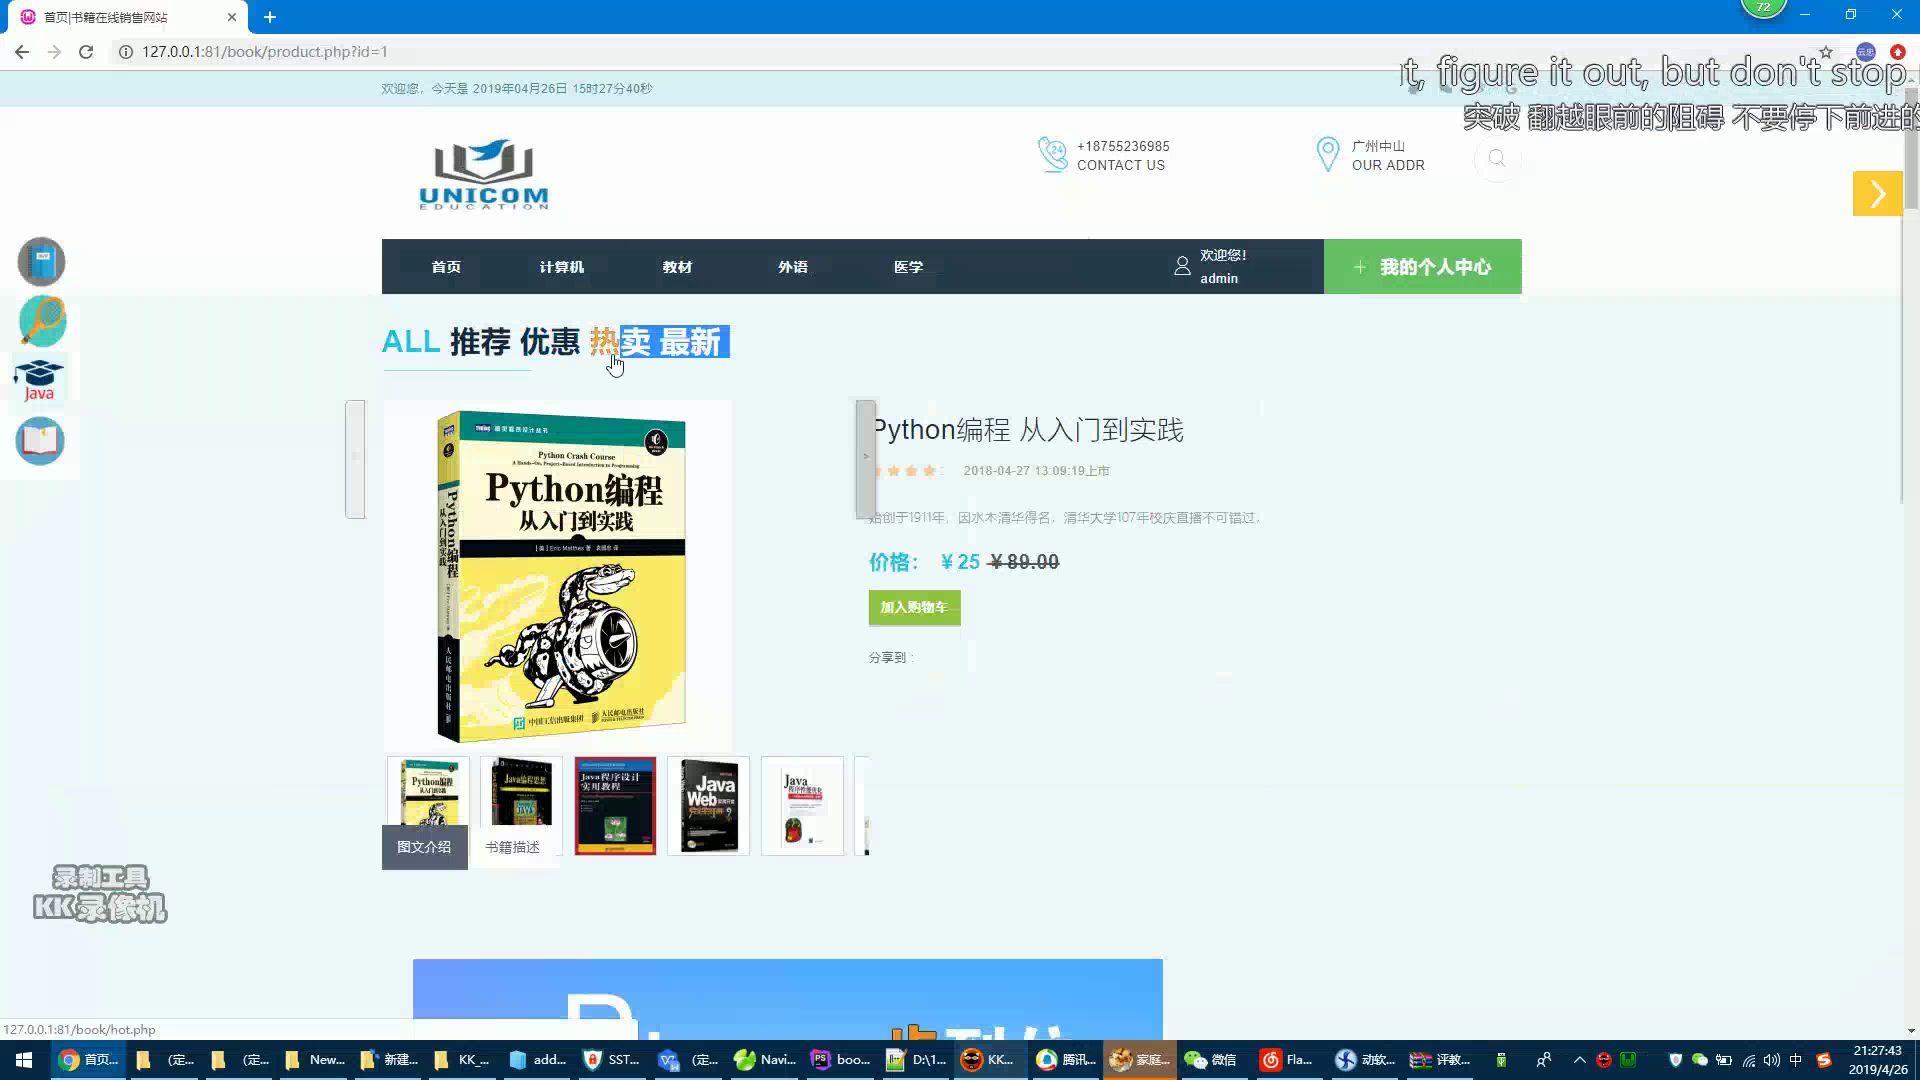Reload the page with refresh icon
This screenshot has height=1080, width=1920.
click(x=86, y=52)
